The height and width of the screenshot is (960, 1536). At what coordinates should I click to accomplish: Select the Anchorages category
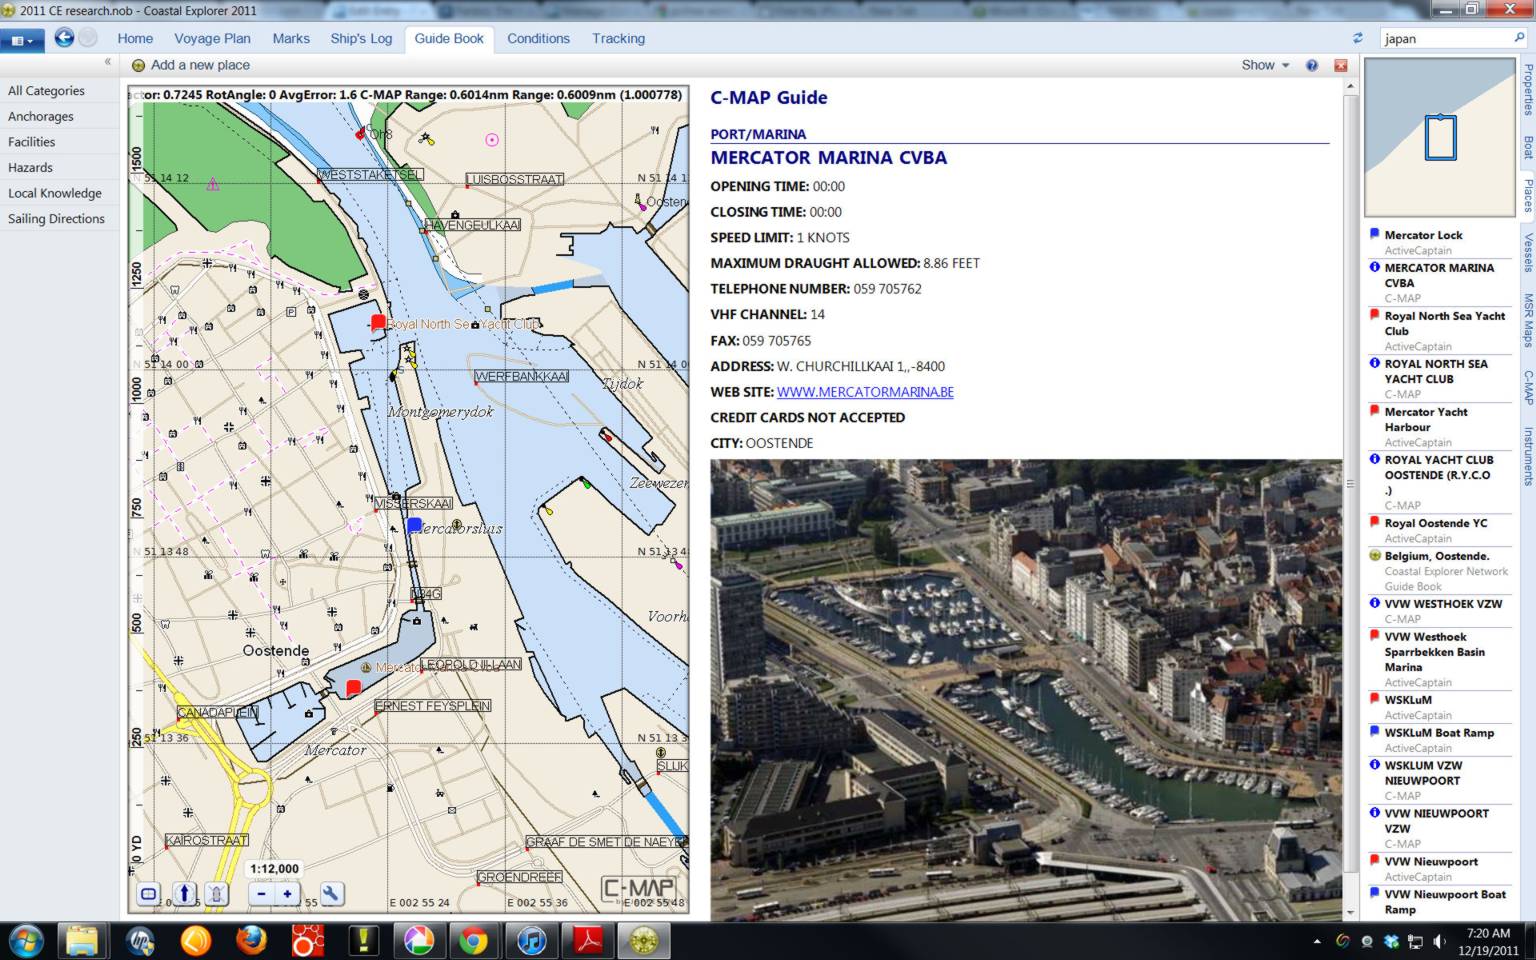pos(60,116)
